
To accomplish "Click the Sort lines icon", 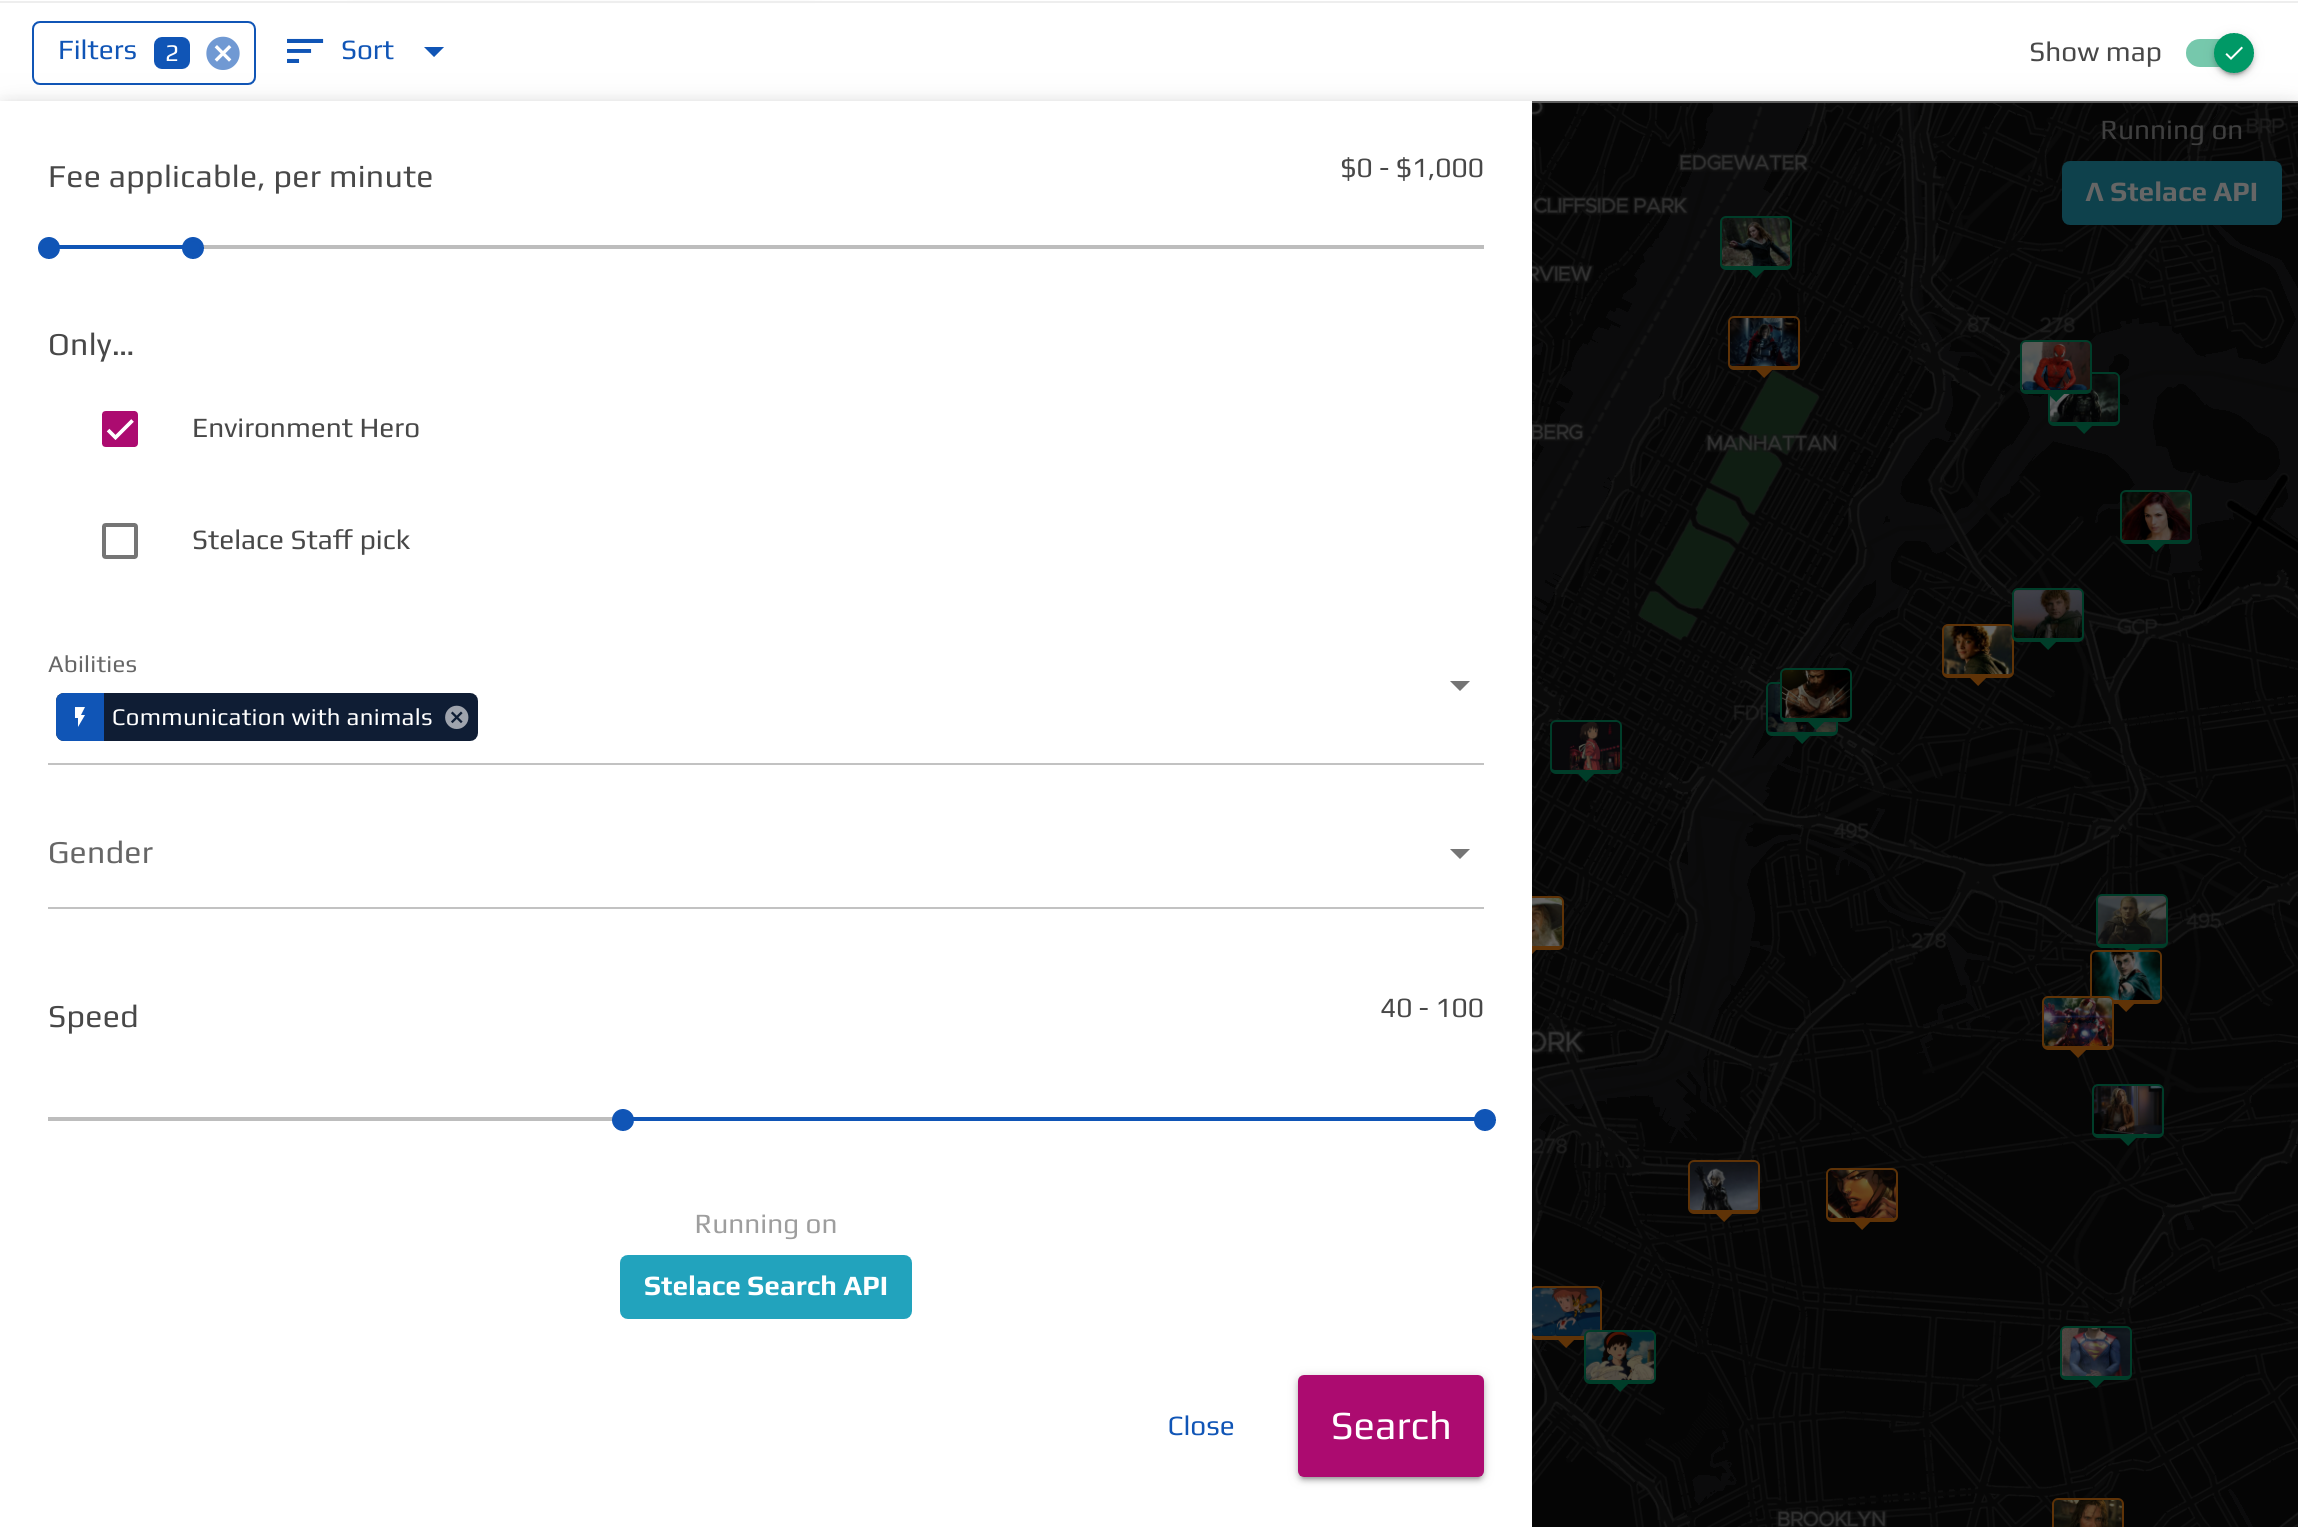I will [304, 51].
